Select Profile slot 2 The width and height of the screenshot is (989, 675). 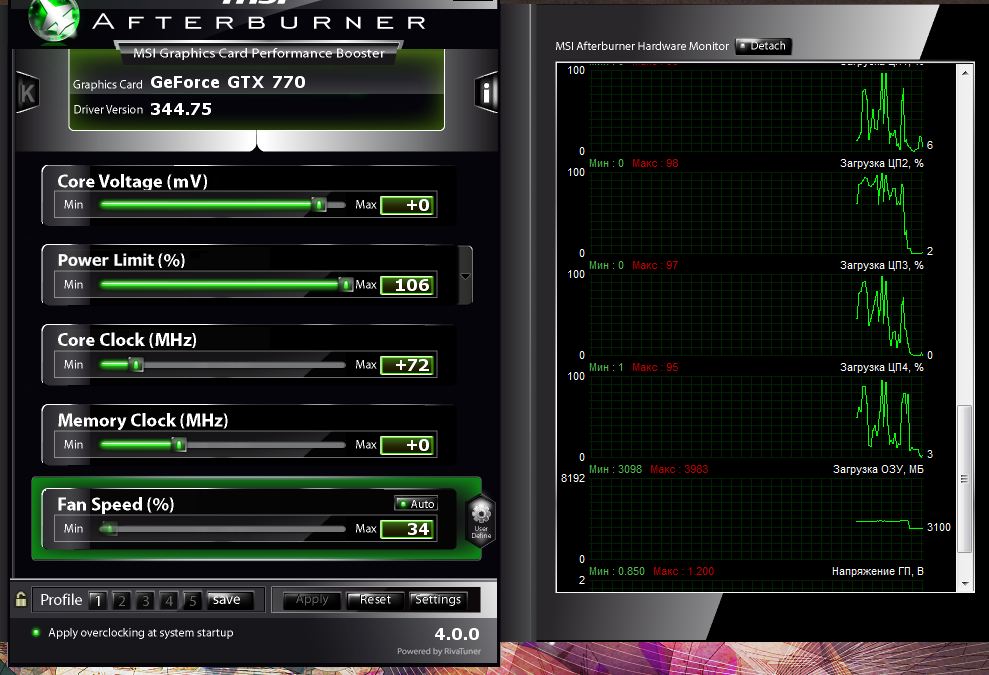(x=122, y=601)
